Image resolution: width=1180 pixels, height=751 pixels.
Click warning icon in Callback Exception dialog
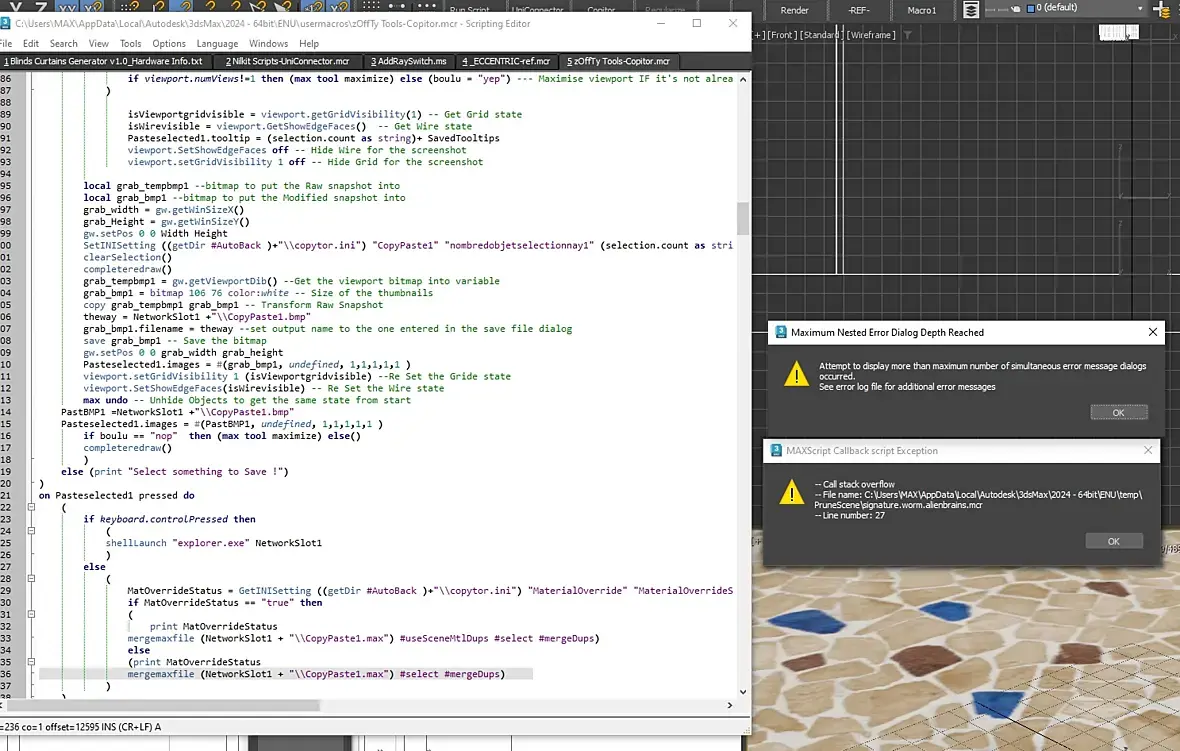point(792,491)
